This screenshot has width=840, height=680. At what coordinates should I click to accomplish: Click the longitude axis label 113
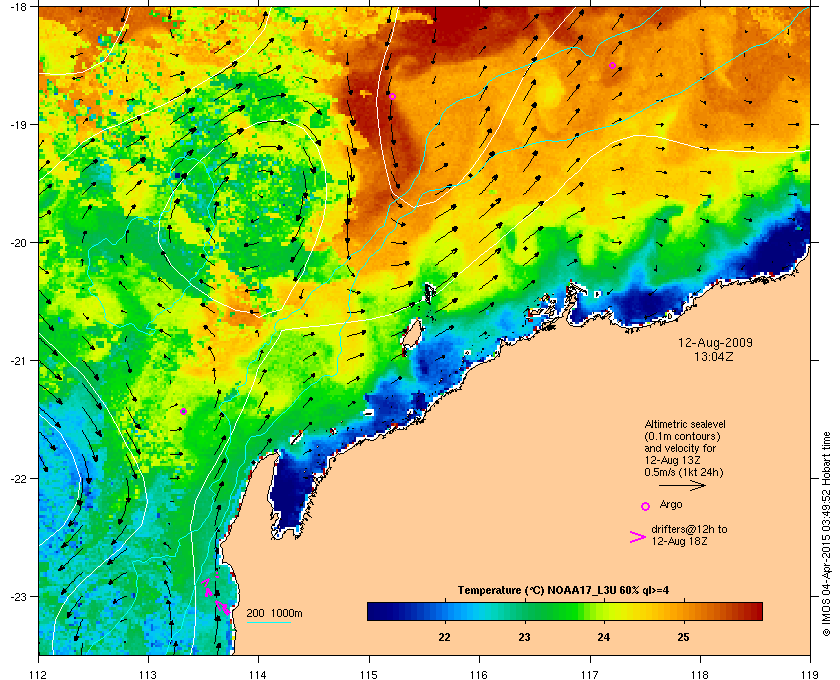148,675
